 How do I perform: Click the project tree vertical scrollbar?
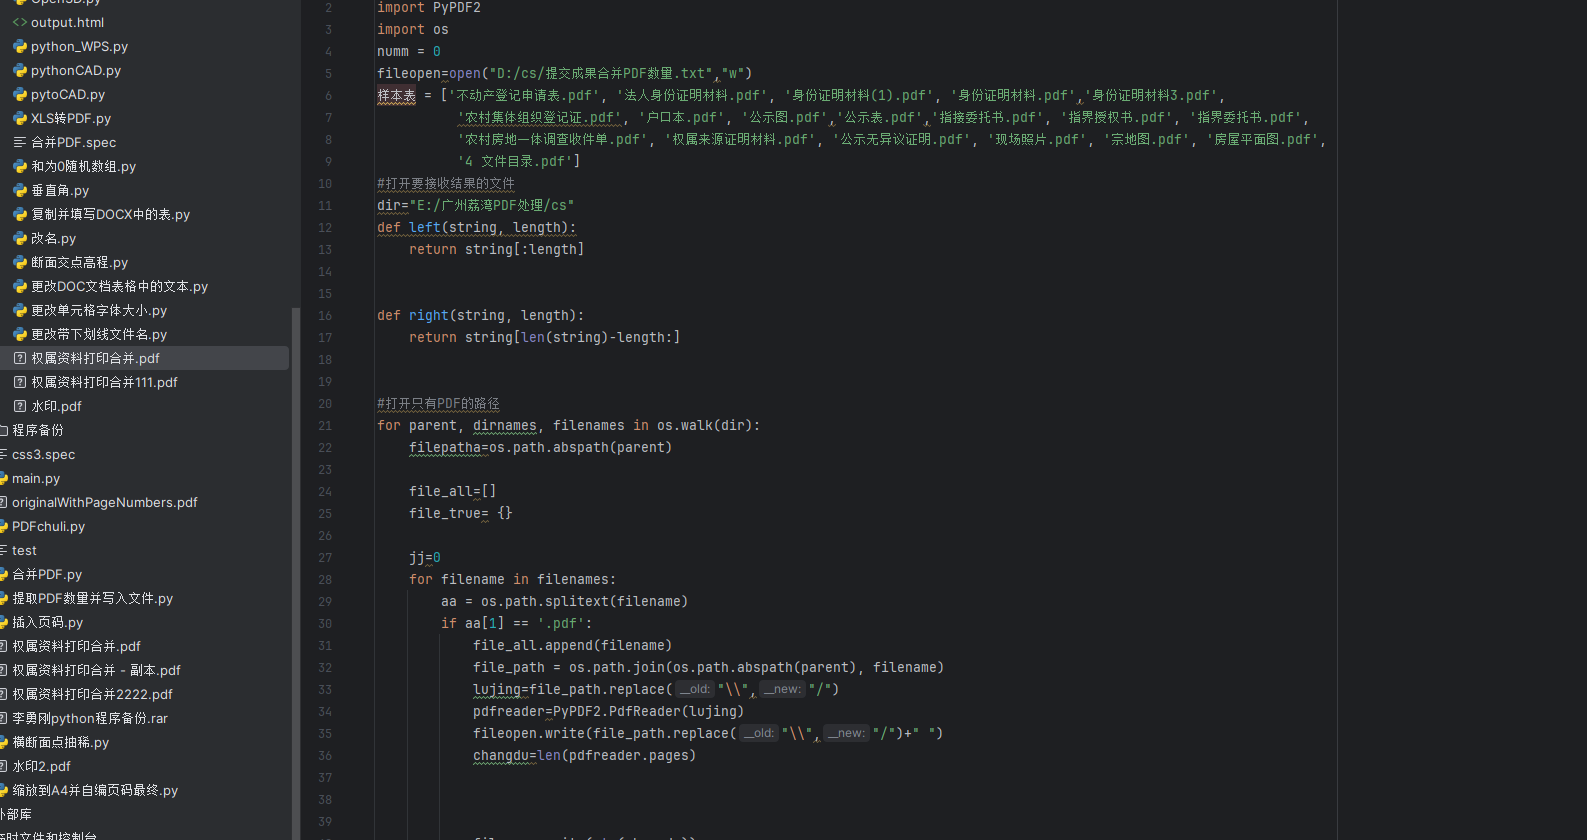pyautogui.click(x=295, y=574)
